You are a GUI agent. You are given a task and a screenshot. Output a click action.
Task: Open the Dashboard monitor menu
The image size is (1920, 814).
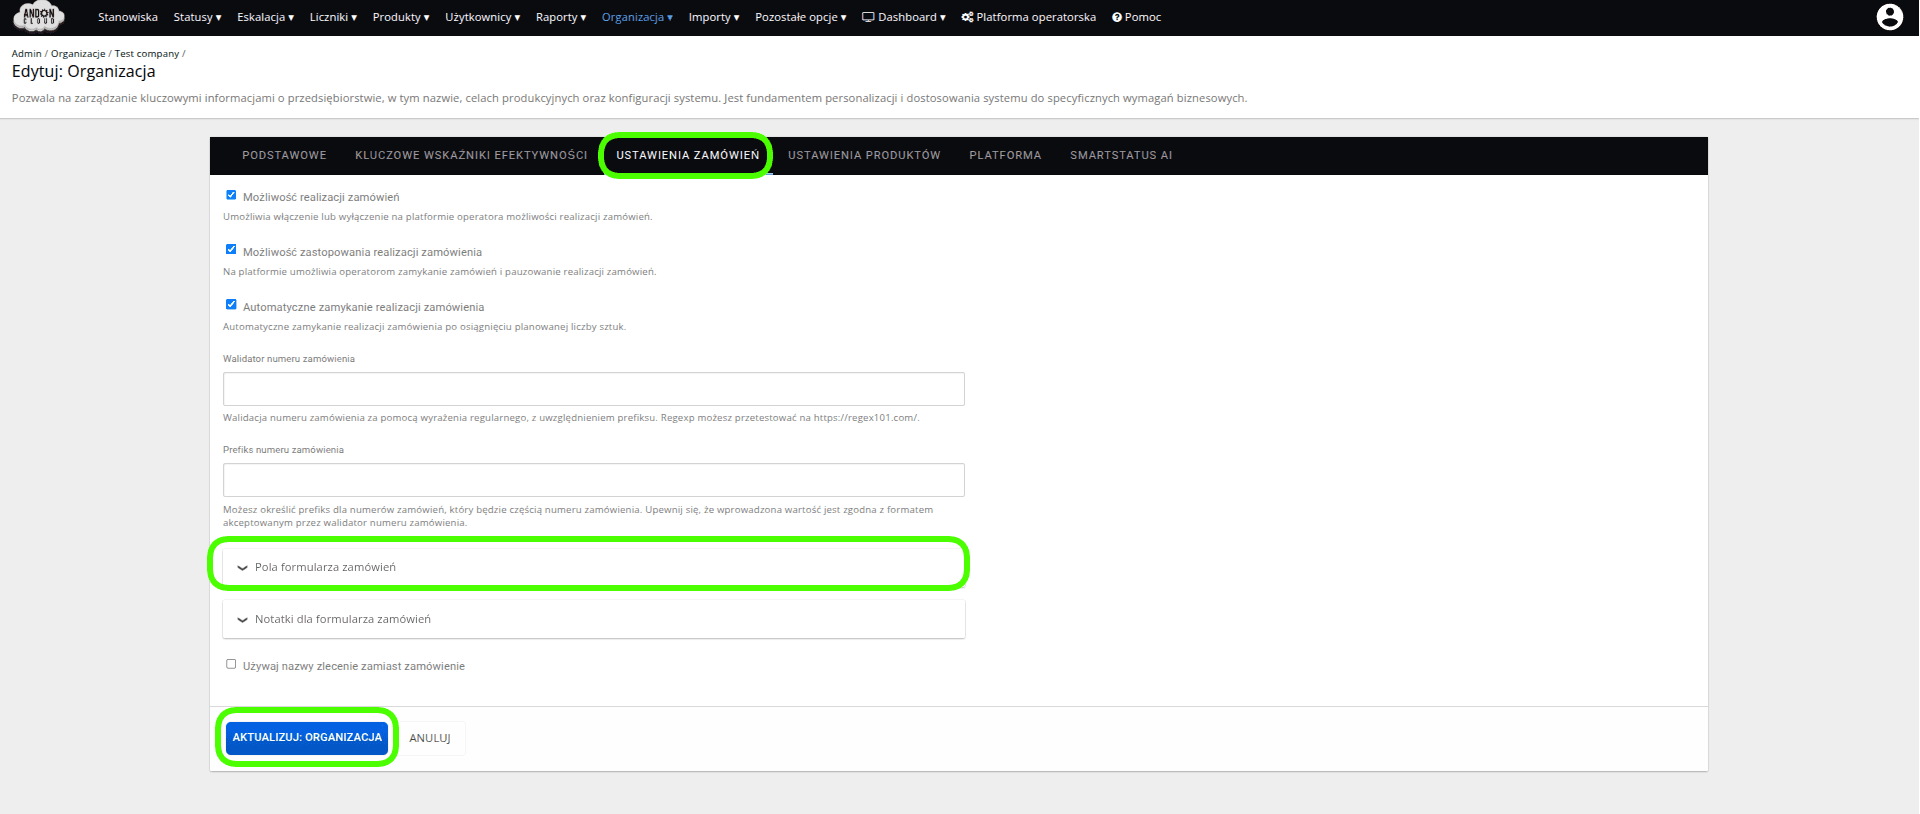pos(903,17)
